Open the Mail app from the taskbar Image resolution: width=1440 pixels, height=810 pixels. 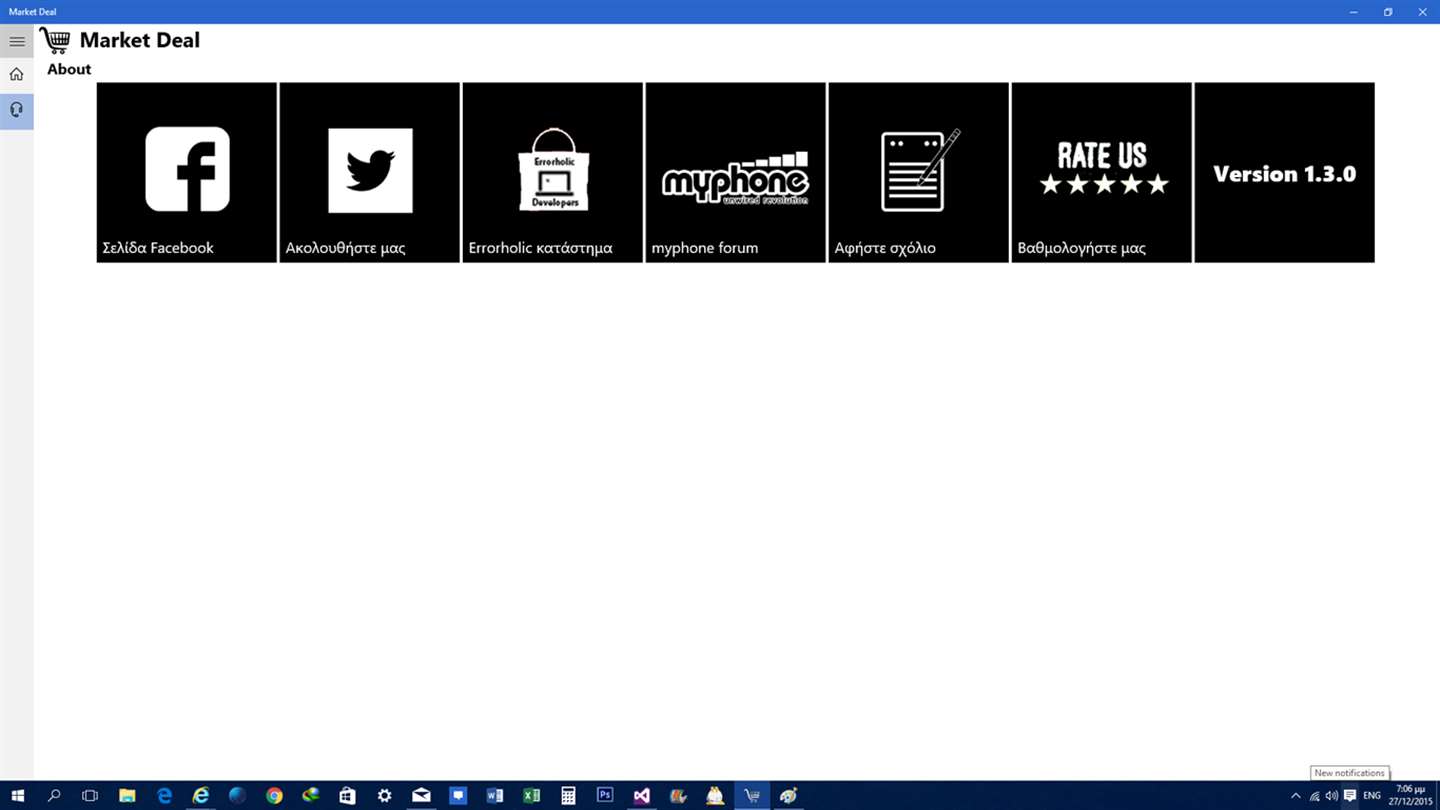point(421,796)
